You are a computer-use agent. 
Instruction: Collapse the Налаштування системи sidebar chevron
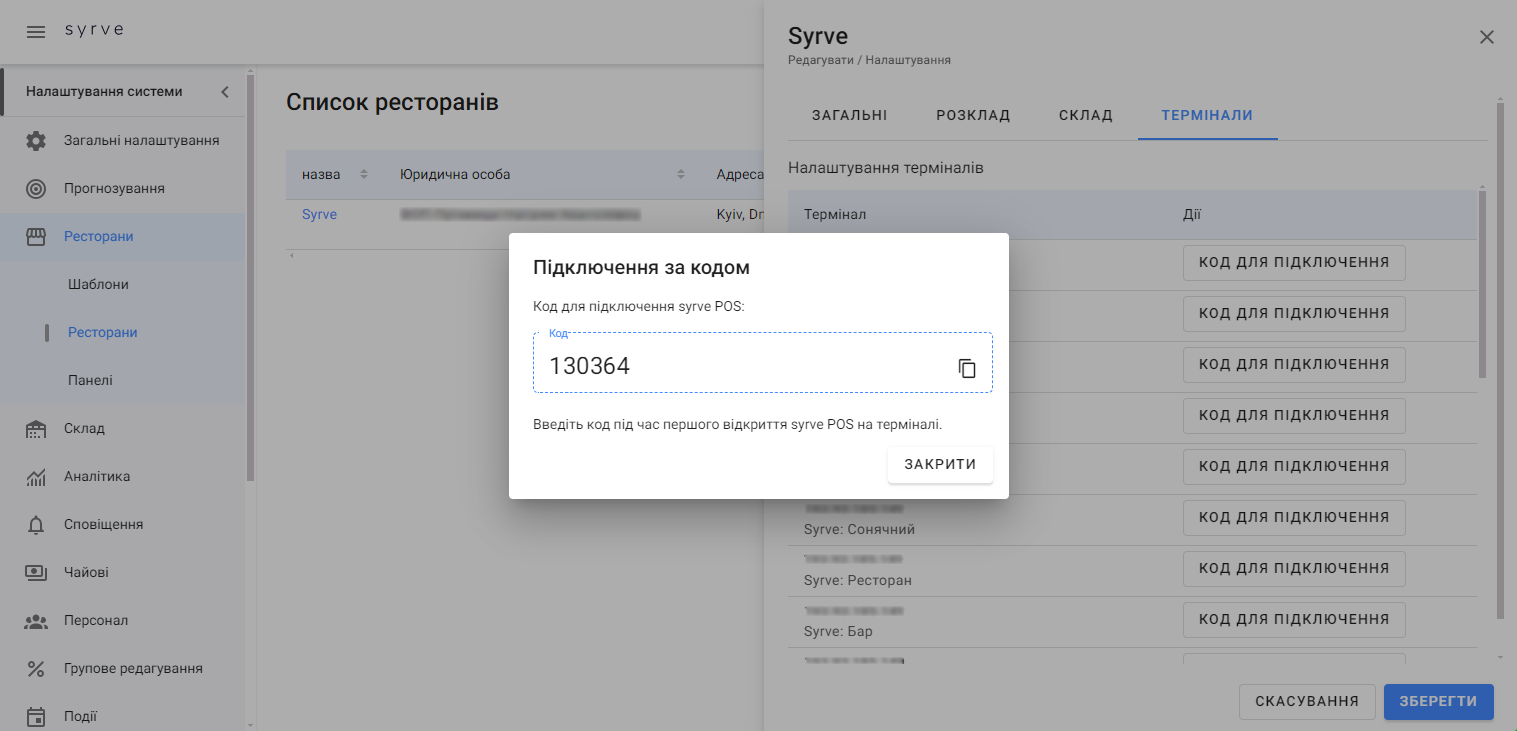pyautogui.click(x=225, y=92)
